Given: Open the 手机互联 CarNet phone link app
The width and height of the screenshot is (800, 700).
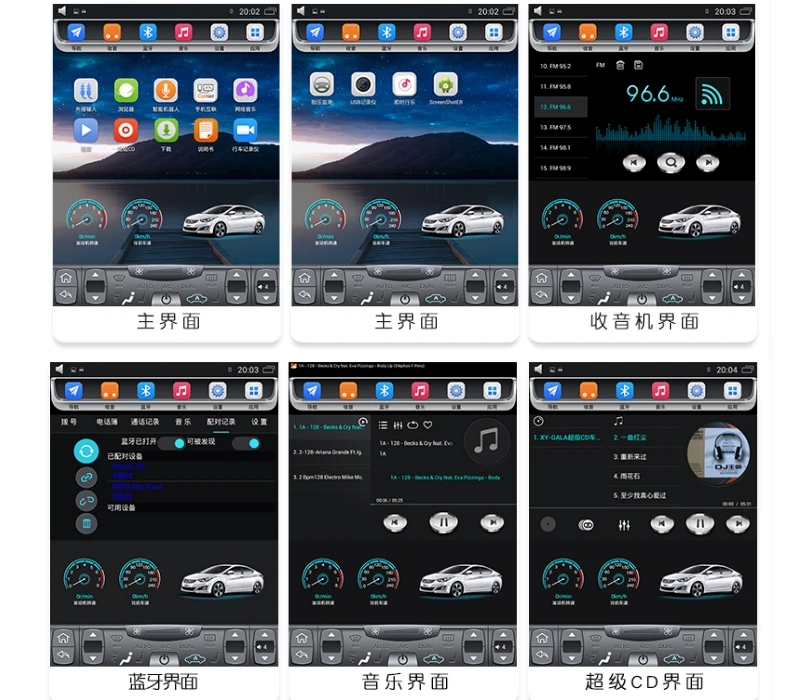Looking at the screenshot, I should pyautogui.click(x=206, y=91).
